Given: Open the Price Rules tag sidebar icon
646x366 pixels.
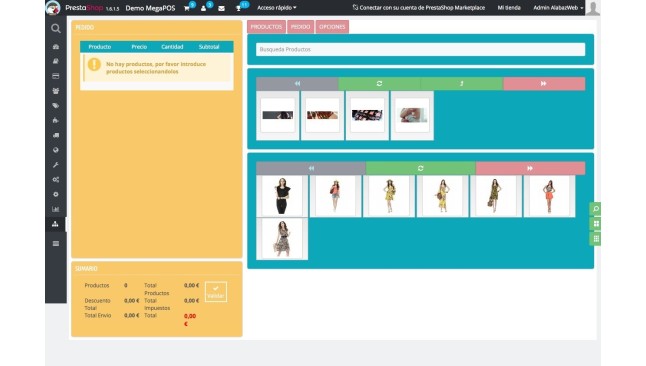Looking at the screenshot, I should click(x=56, y=106).
